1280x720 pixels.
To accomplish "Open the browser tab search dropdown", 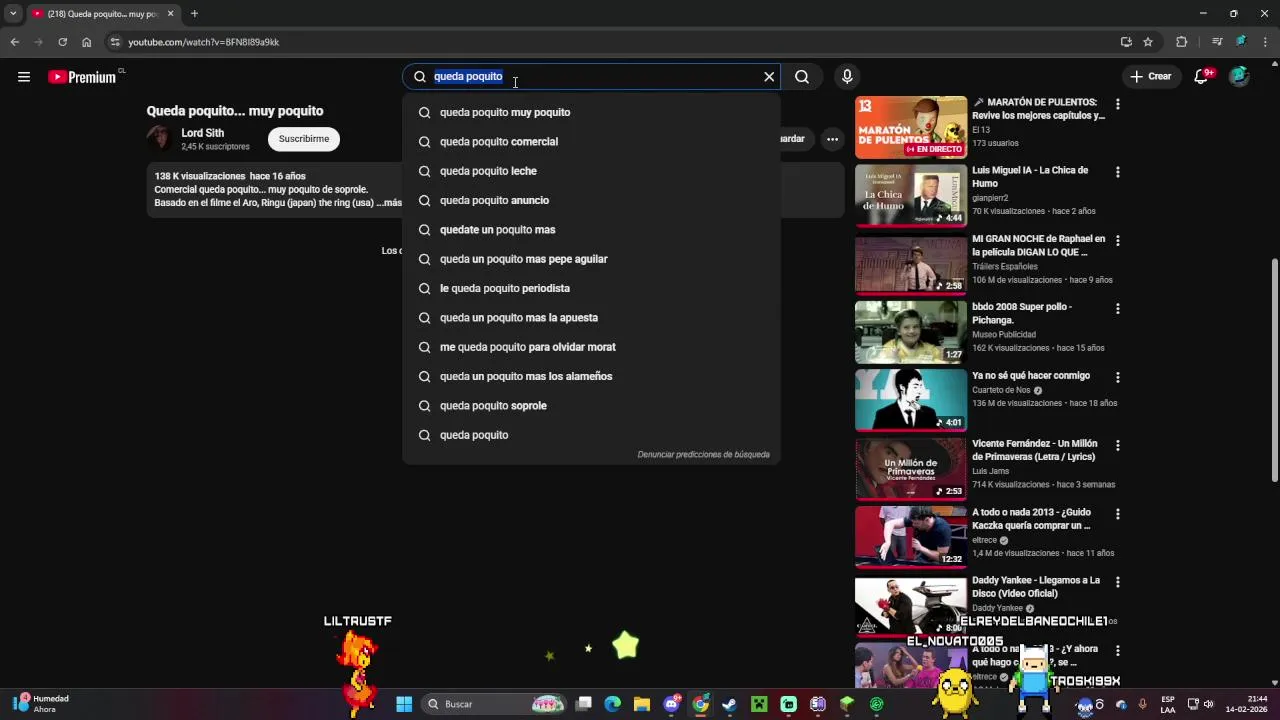I will coord(13,14).
